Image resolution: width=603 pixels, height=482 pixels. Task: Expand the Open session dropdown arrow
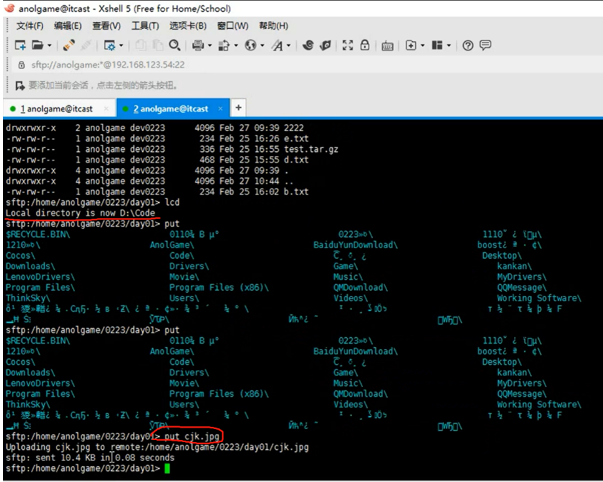(49, 45)
